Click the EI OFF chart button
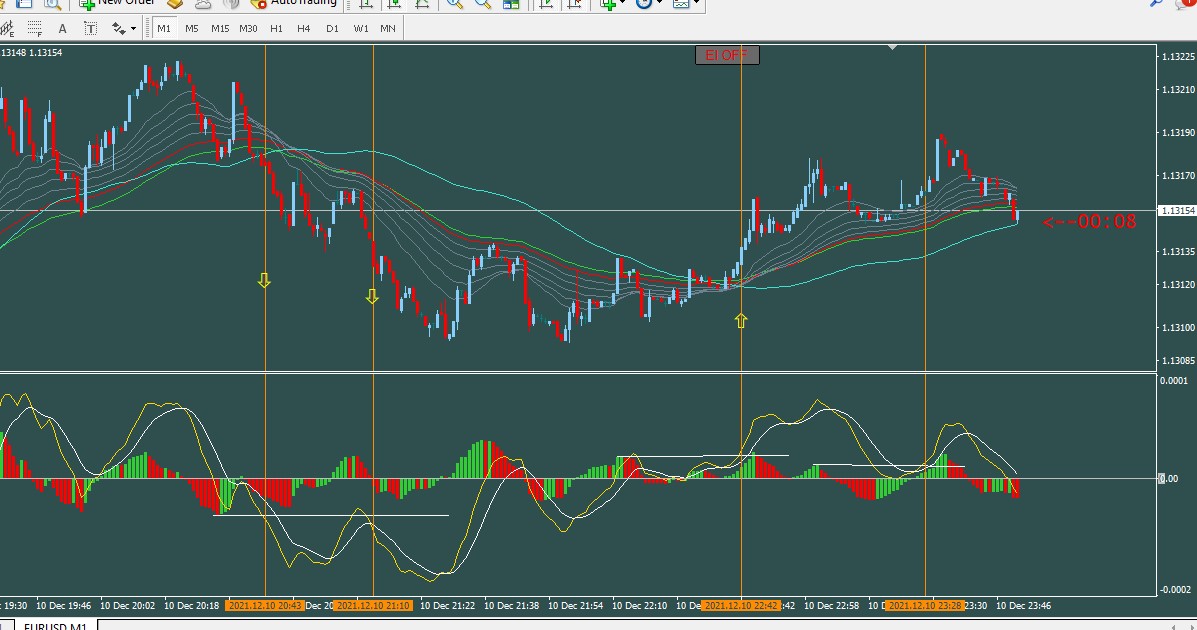The height and width of the screenshot is (630, 1197). point(727,55)
